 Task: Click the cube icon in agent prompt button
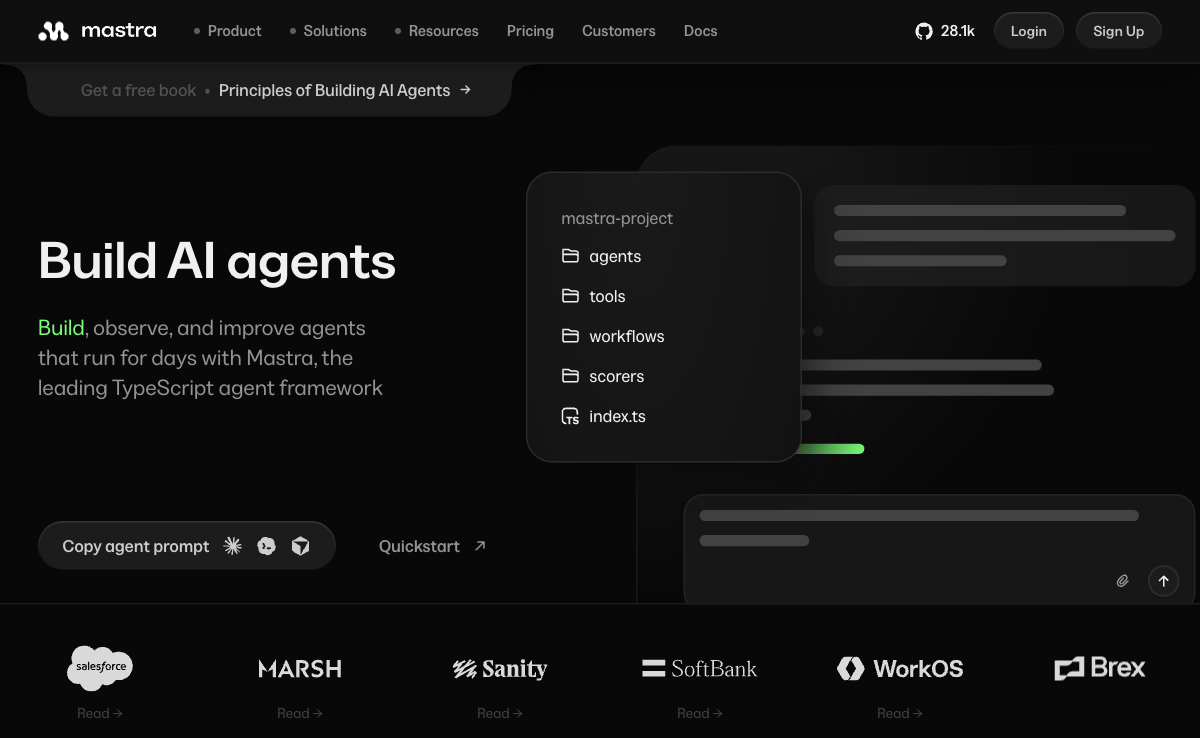pyautogui.click(x=300, y=546)
